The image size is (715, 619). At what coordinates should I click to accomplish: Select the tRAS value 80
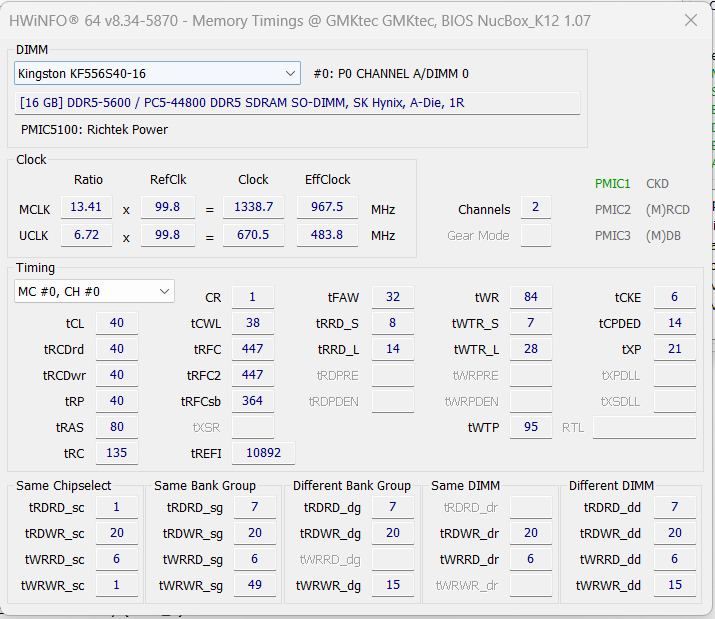click(x=117, y=427)
